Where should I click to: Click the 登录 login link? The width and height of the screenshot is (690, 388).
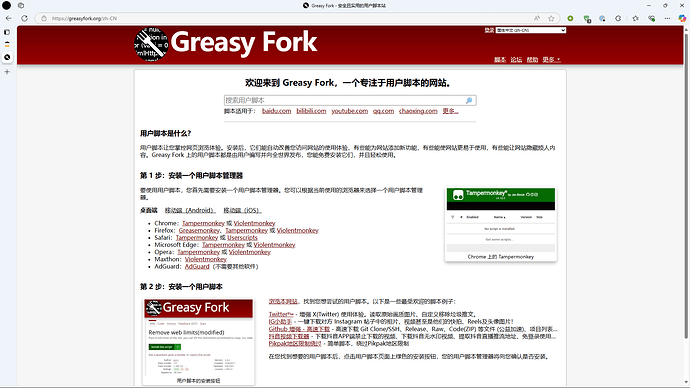pyautogui.click(x=489, y=30)
